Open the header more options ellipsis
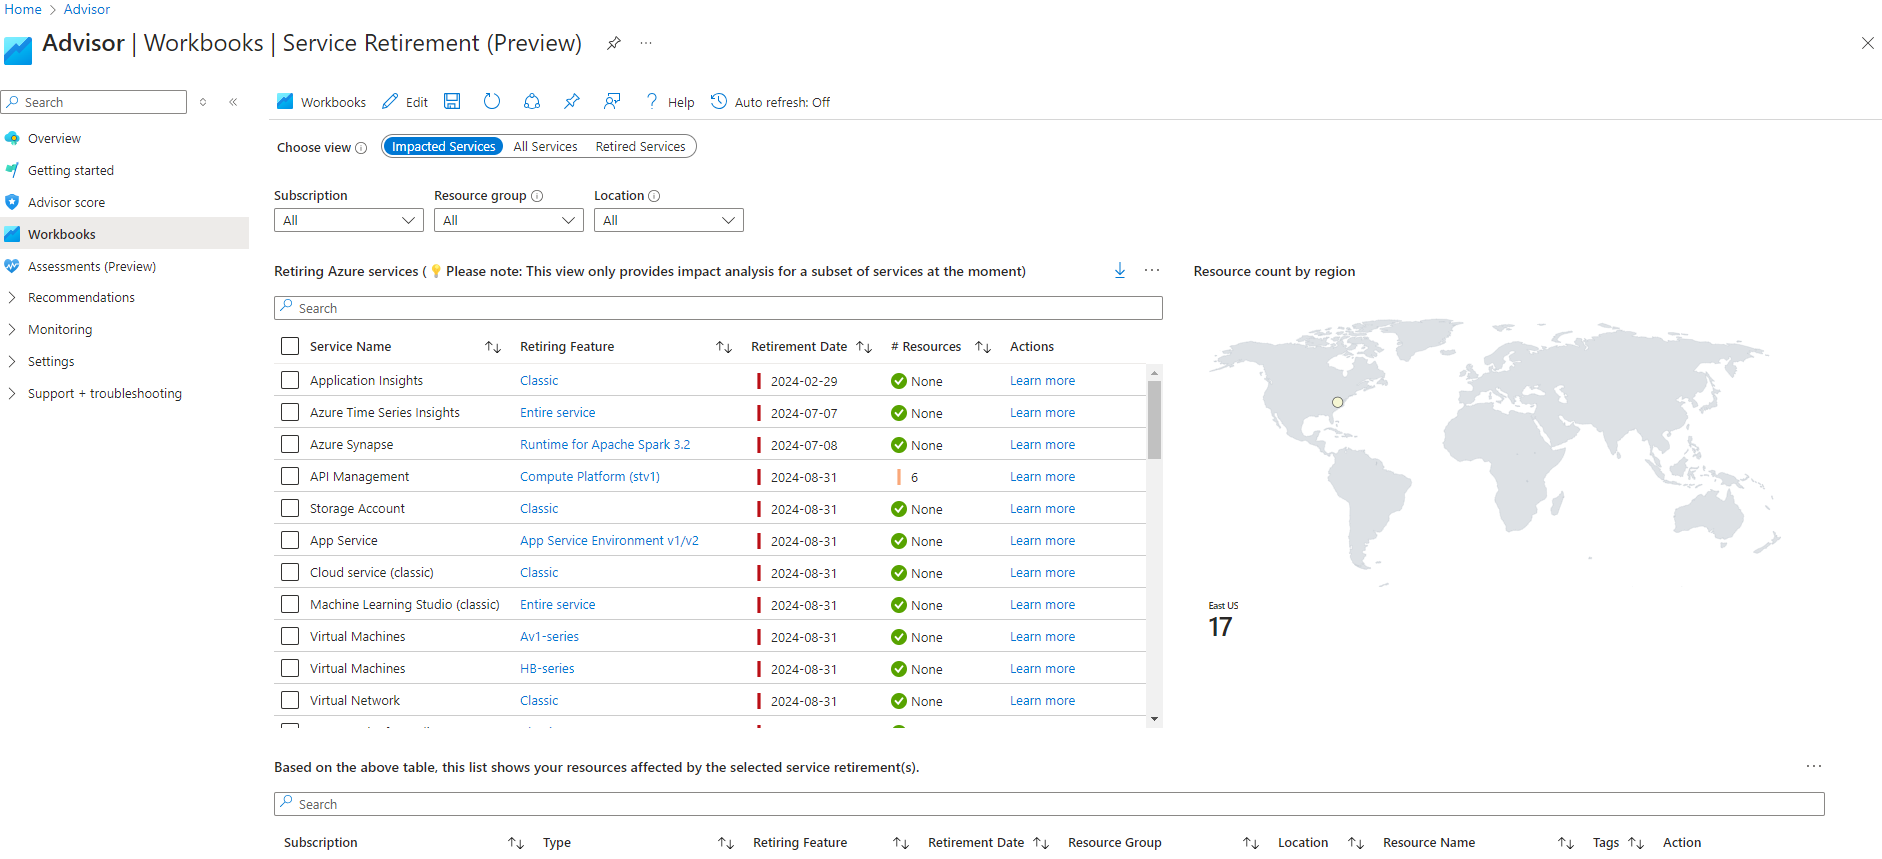The image size is (1882, 859). [646, 43]
